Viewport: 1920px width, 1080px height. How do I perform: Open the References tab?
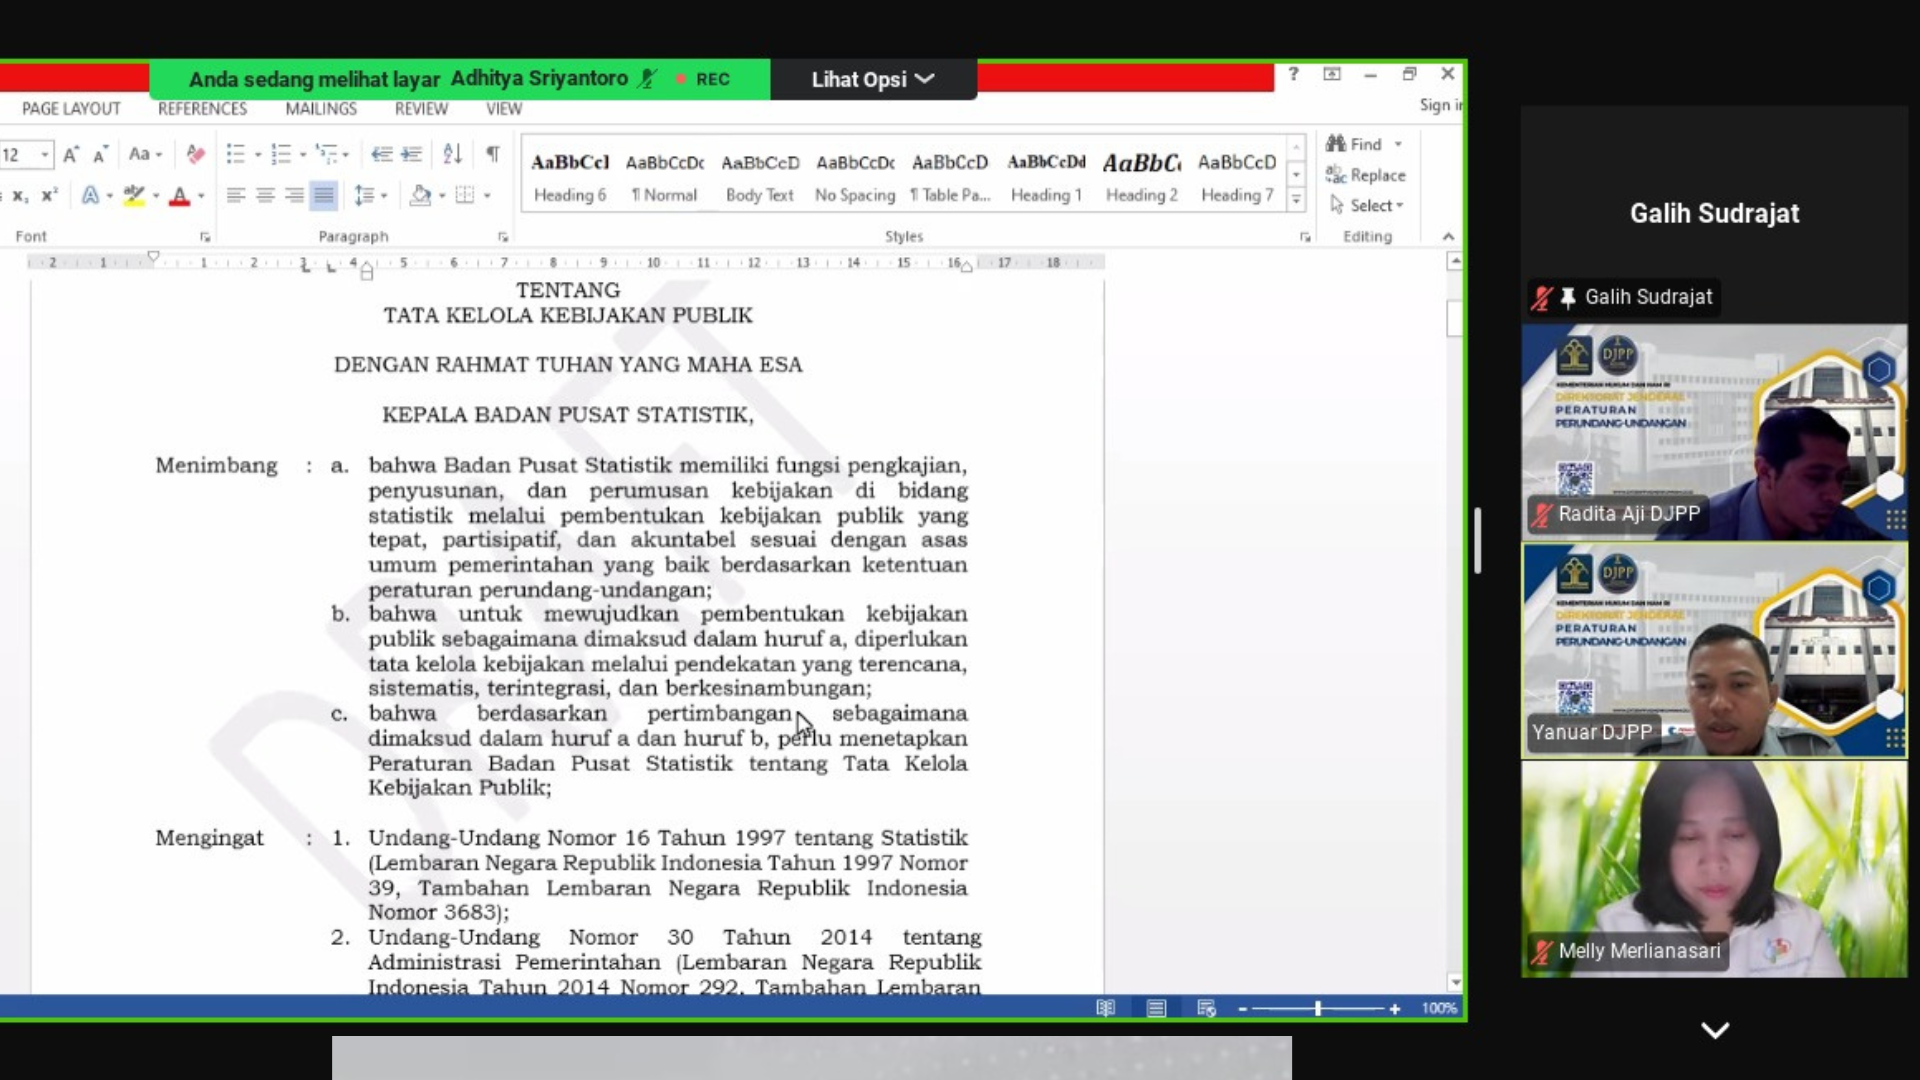point(202,109)
